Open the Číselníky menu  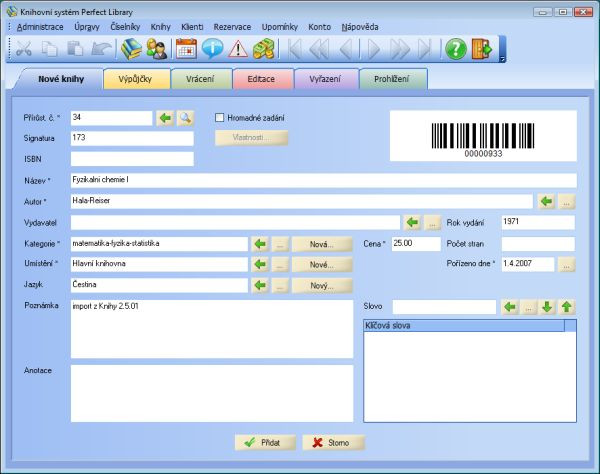pos(125,27)
